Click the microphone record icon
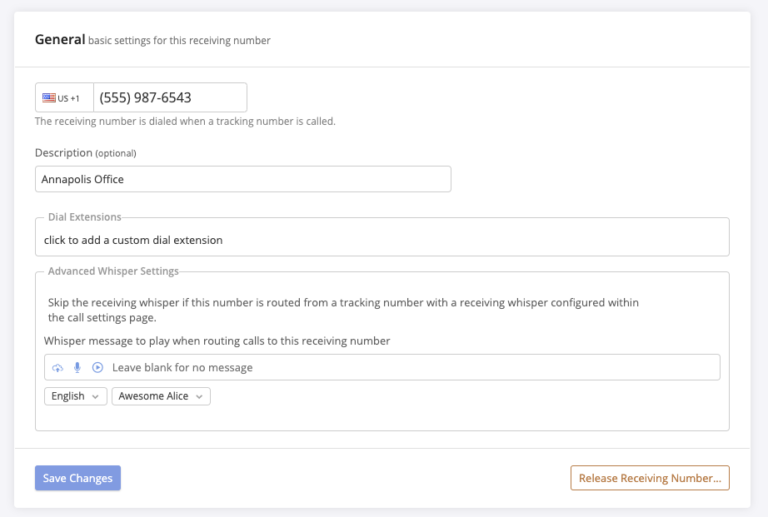Screen dimensions: 768x517 click(77, 368)
